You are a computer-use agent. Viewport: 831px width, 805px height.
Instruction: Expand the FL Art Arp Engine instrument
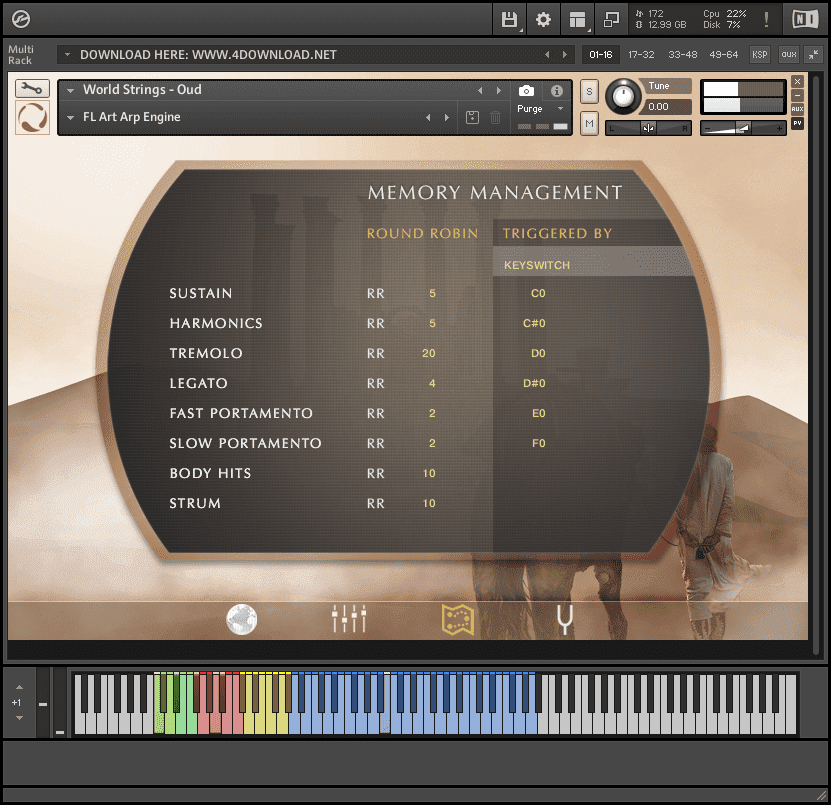[68, 117]
